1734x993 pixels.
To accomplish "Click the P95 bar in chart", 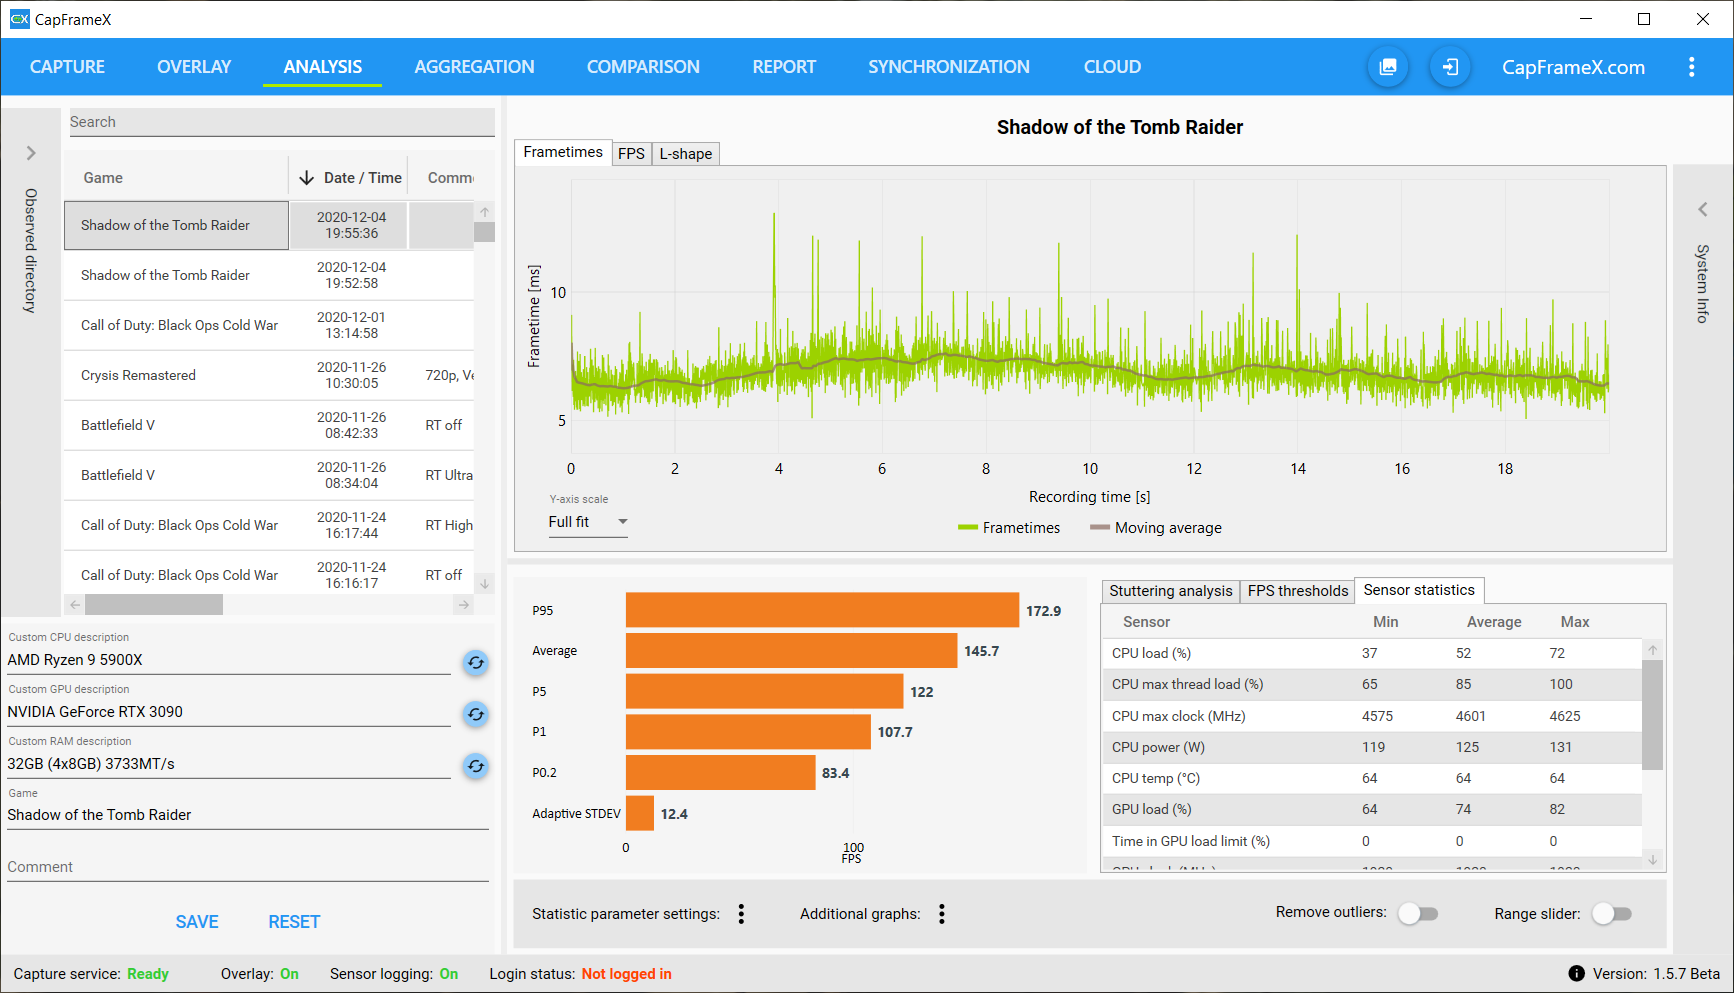I will (x=822, y=610).
